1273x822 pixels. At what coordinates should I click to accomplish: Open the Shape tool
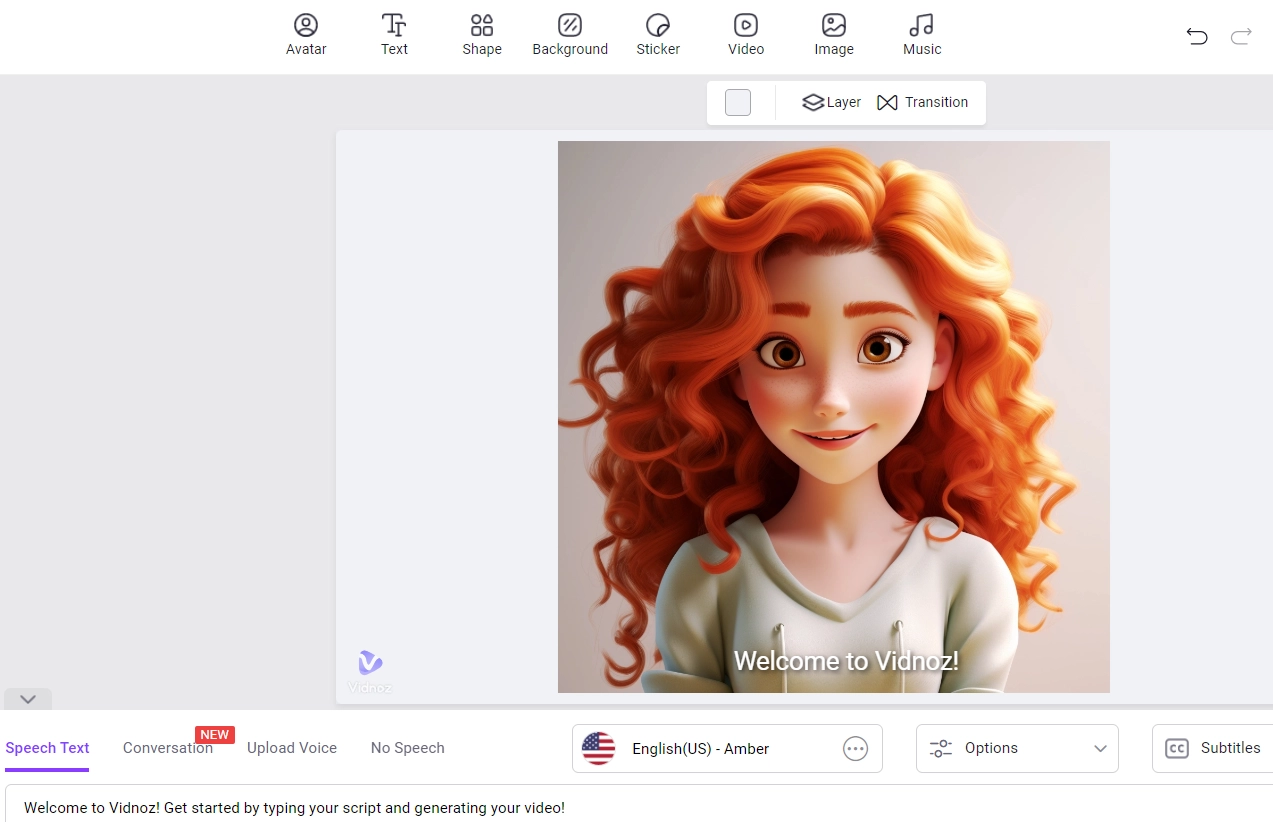(482, 35)
